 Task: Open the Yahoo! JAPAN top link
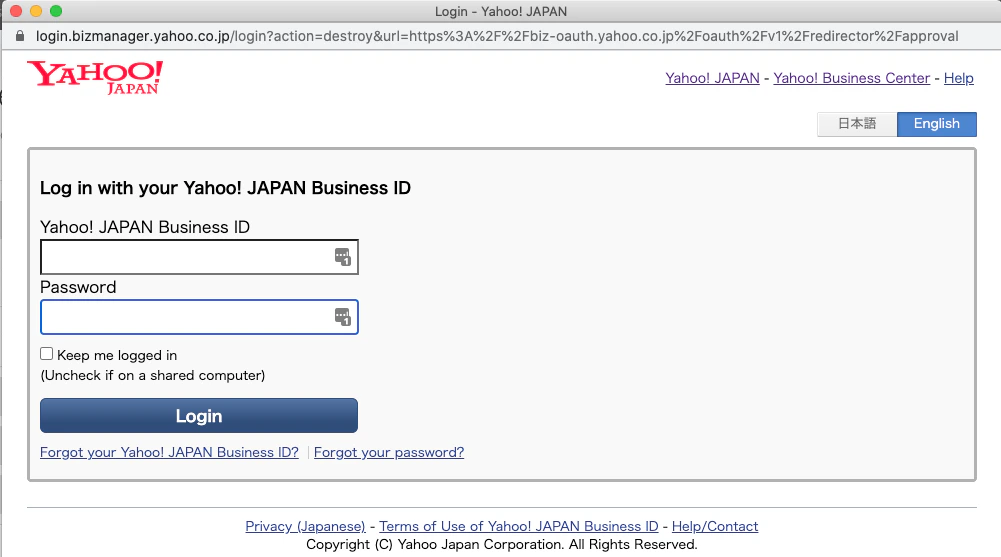712,78
